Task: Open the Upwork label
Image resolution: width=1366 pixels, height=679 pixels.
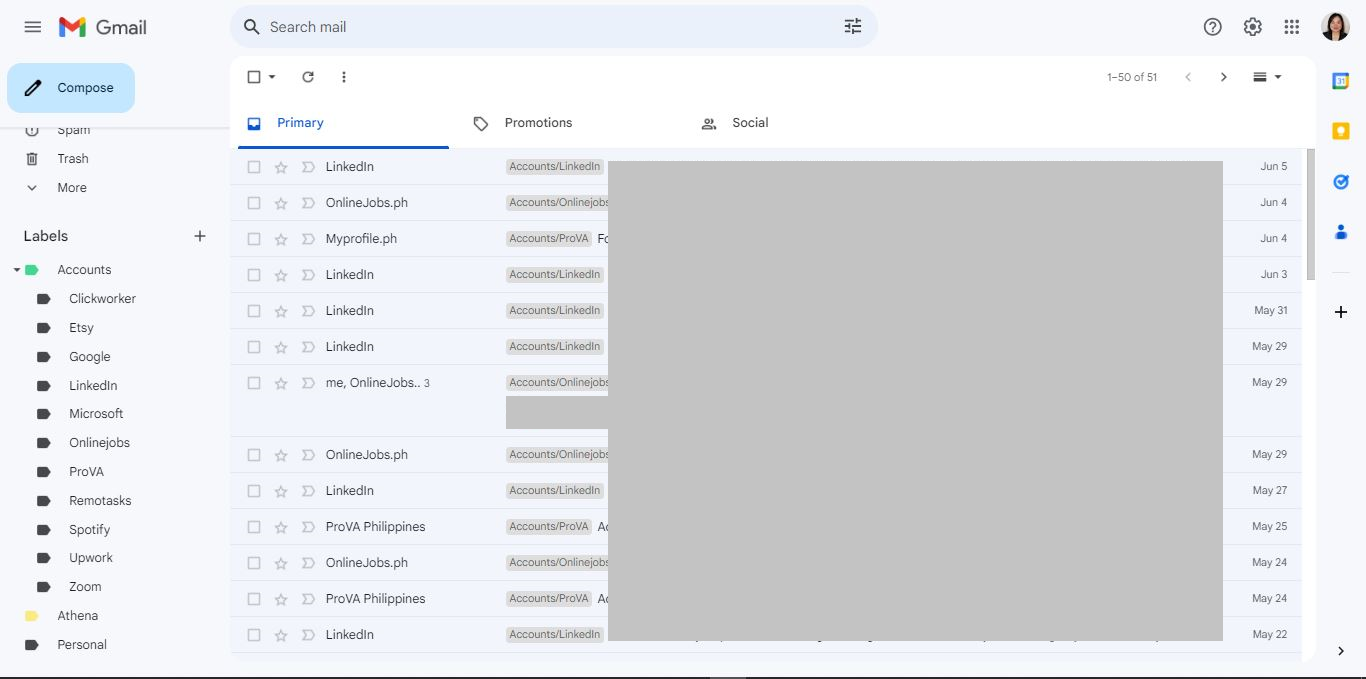Action: point(91,558)
